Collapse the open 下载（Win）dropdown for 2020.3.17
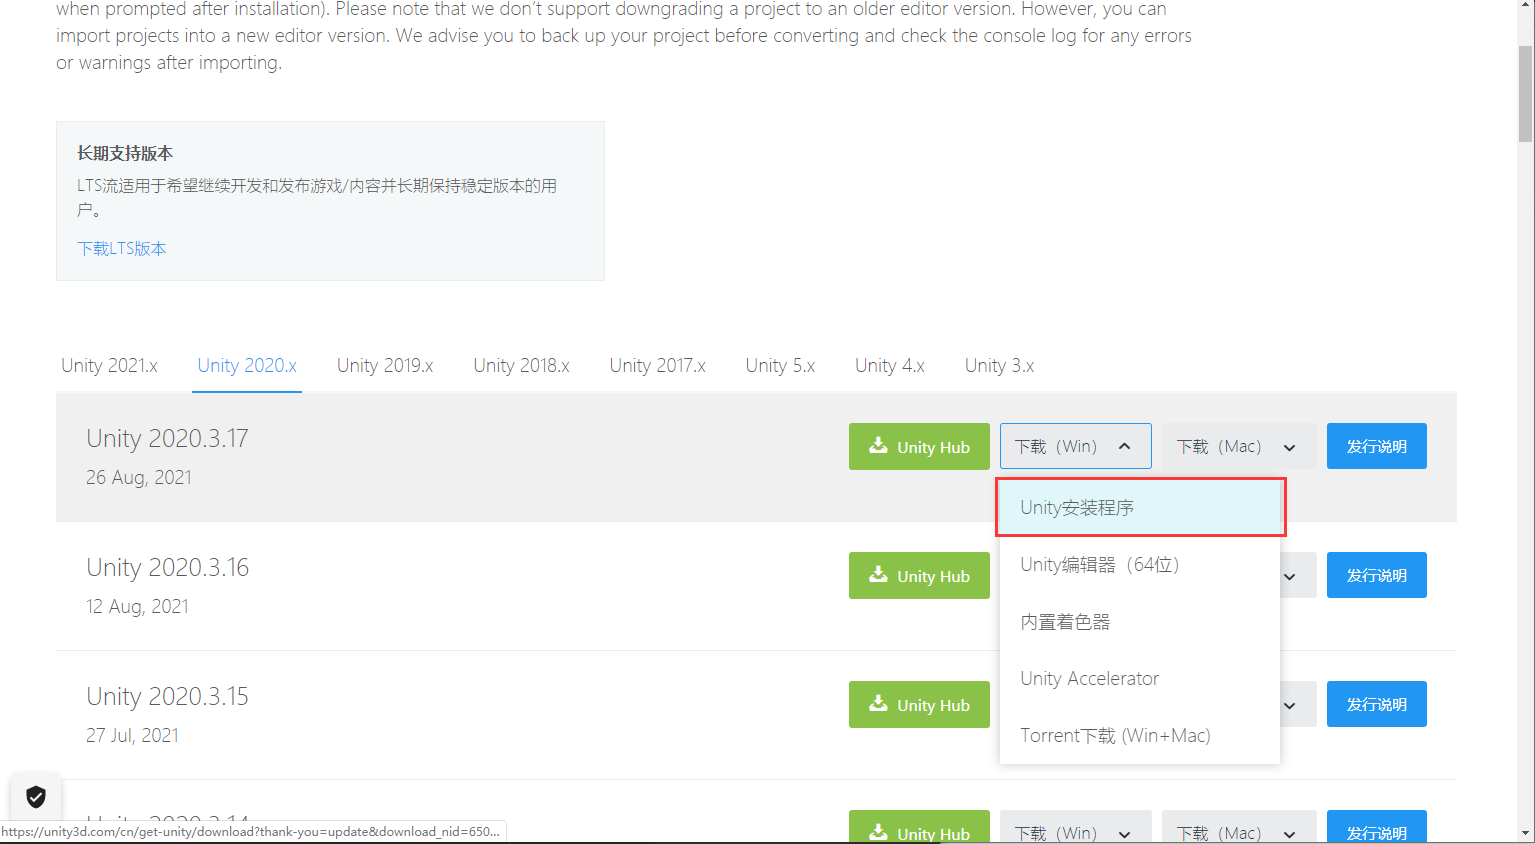This screenshot has height=844, width=1535. (1075, 446)
